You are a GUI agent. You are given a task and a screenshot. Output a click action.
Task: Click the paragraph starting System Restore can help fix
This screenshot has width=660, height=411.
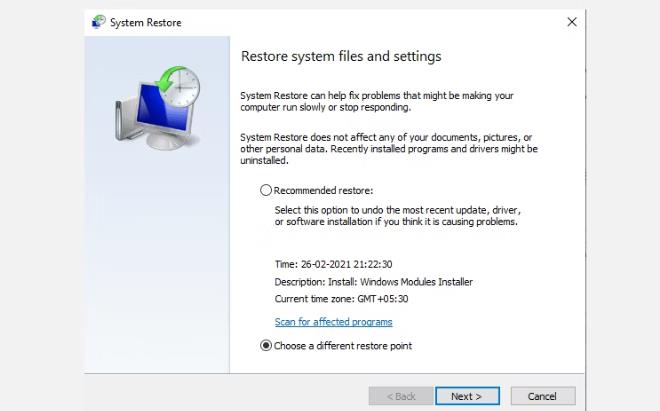tap(377, 101)
